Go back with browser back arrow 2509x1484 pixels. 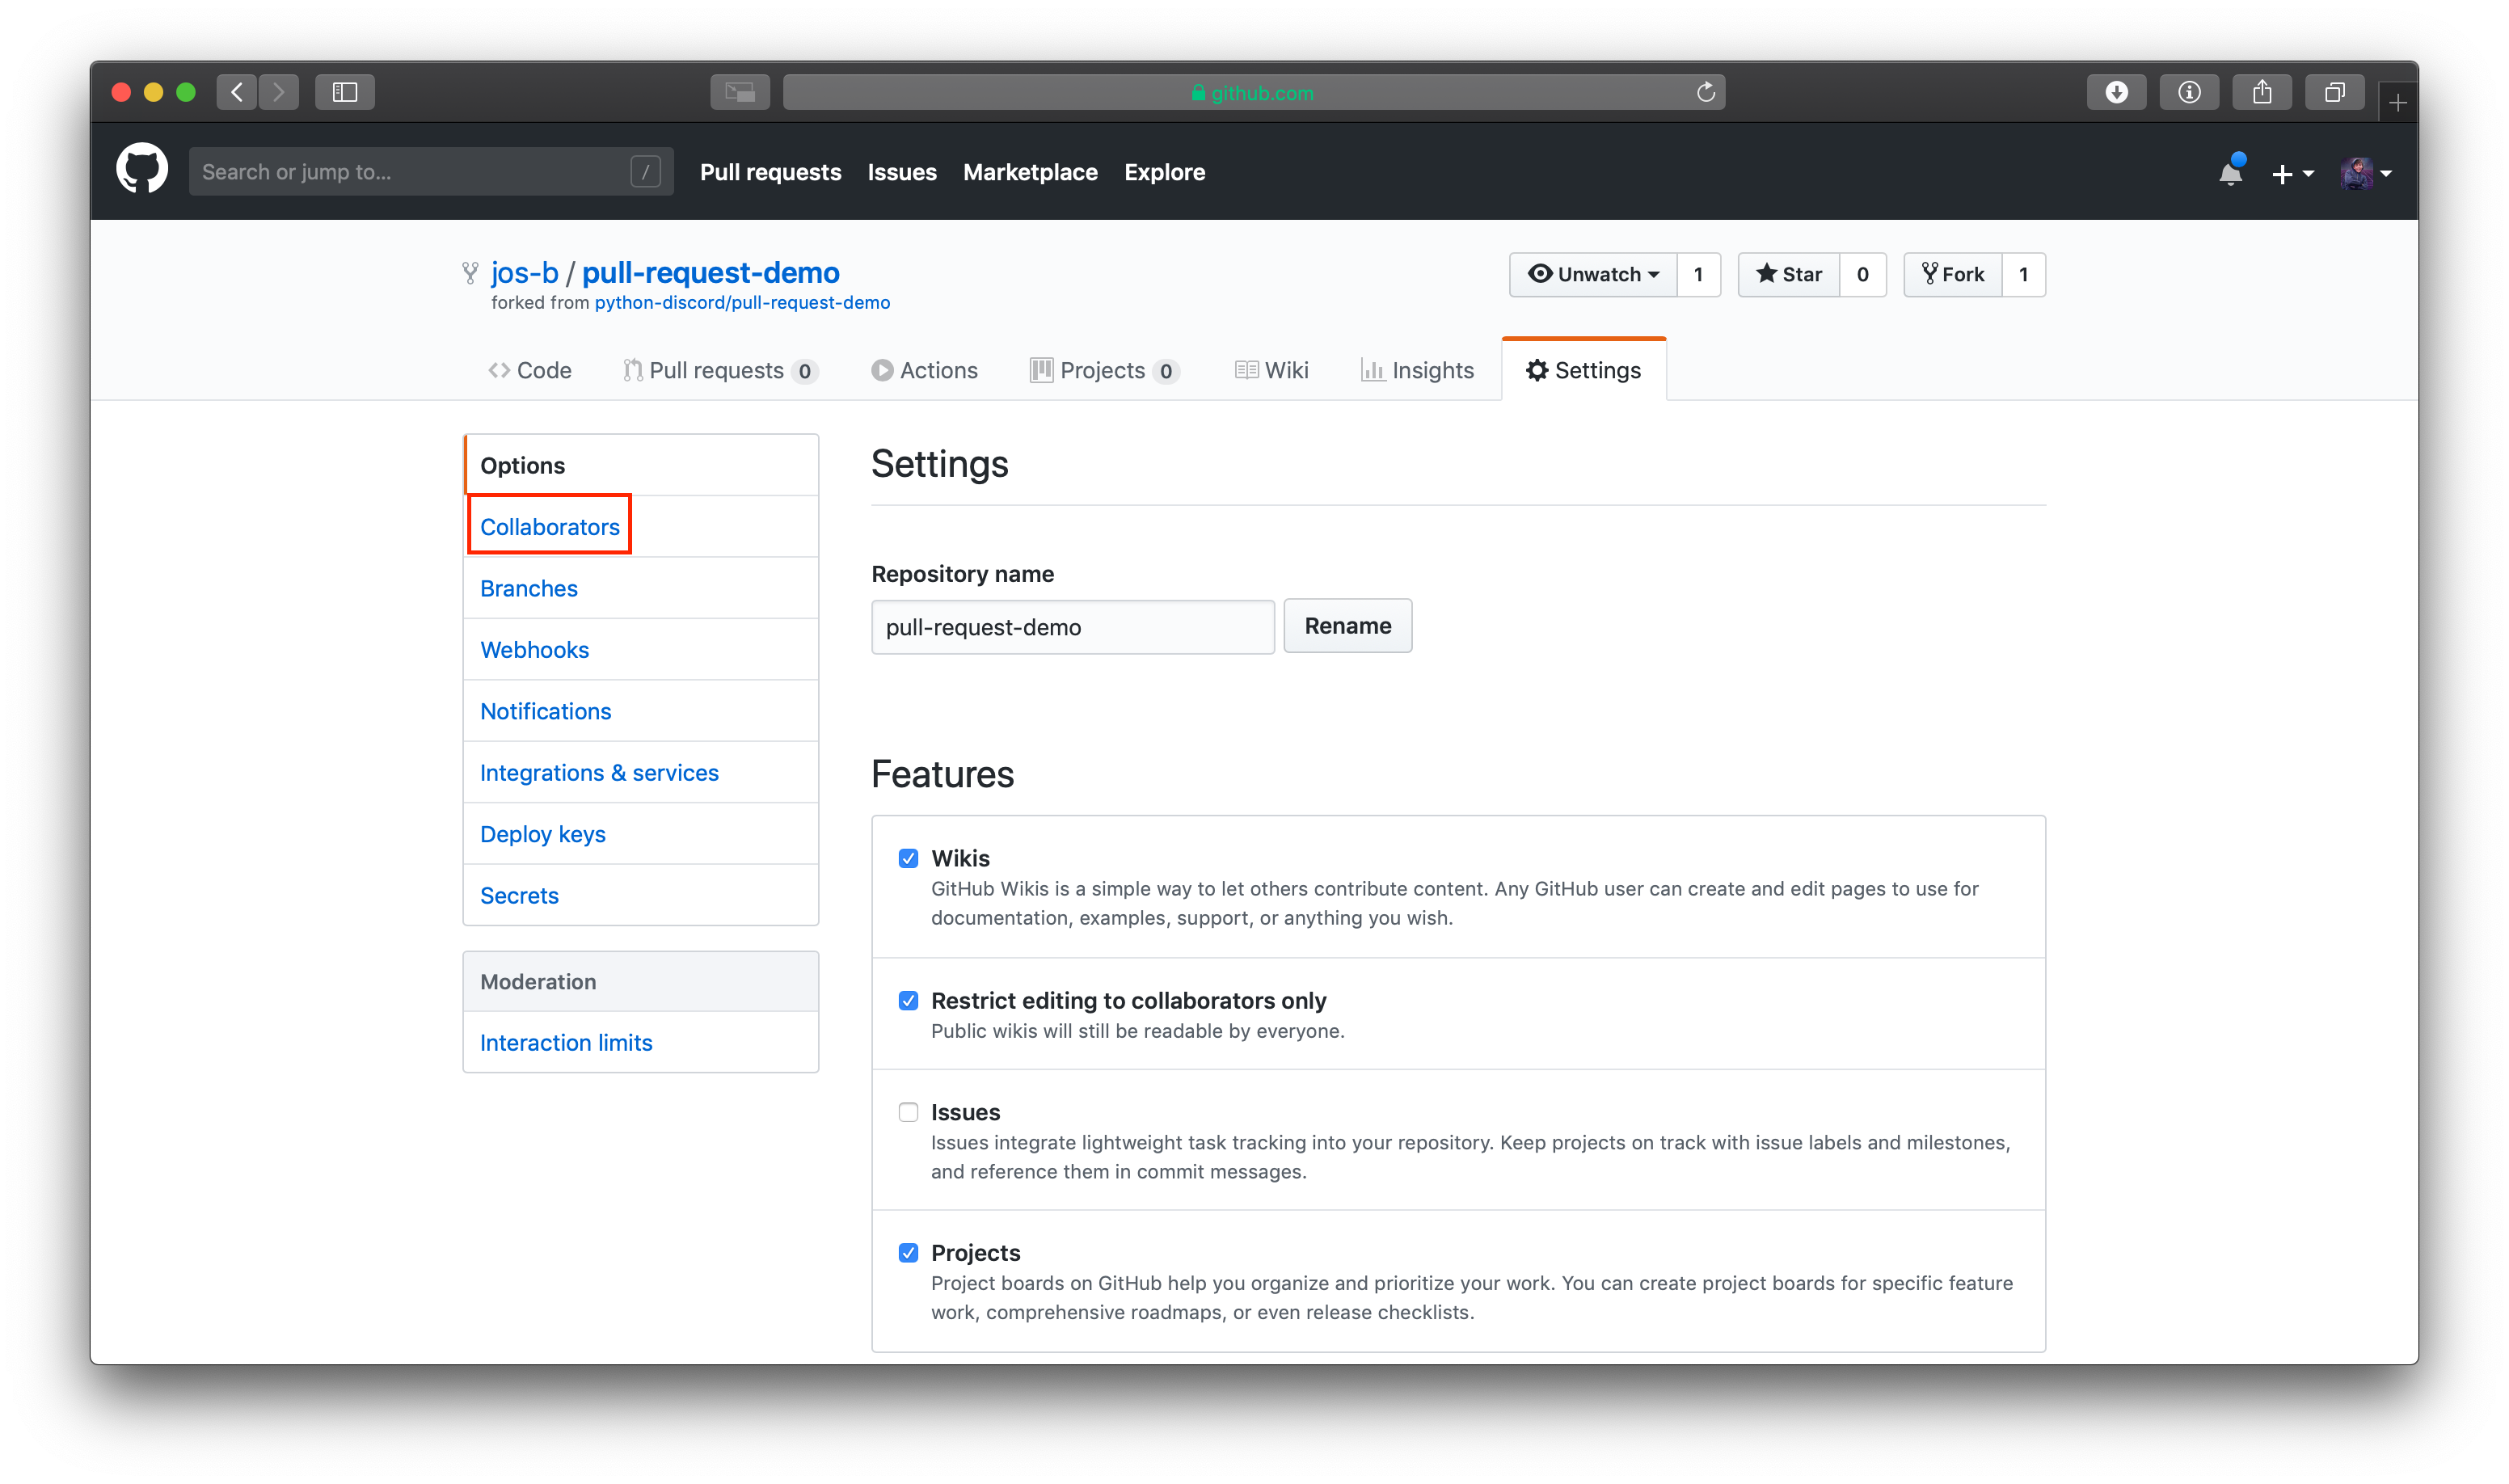[237, 92]
